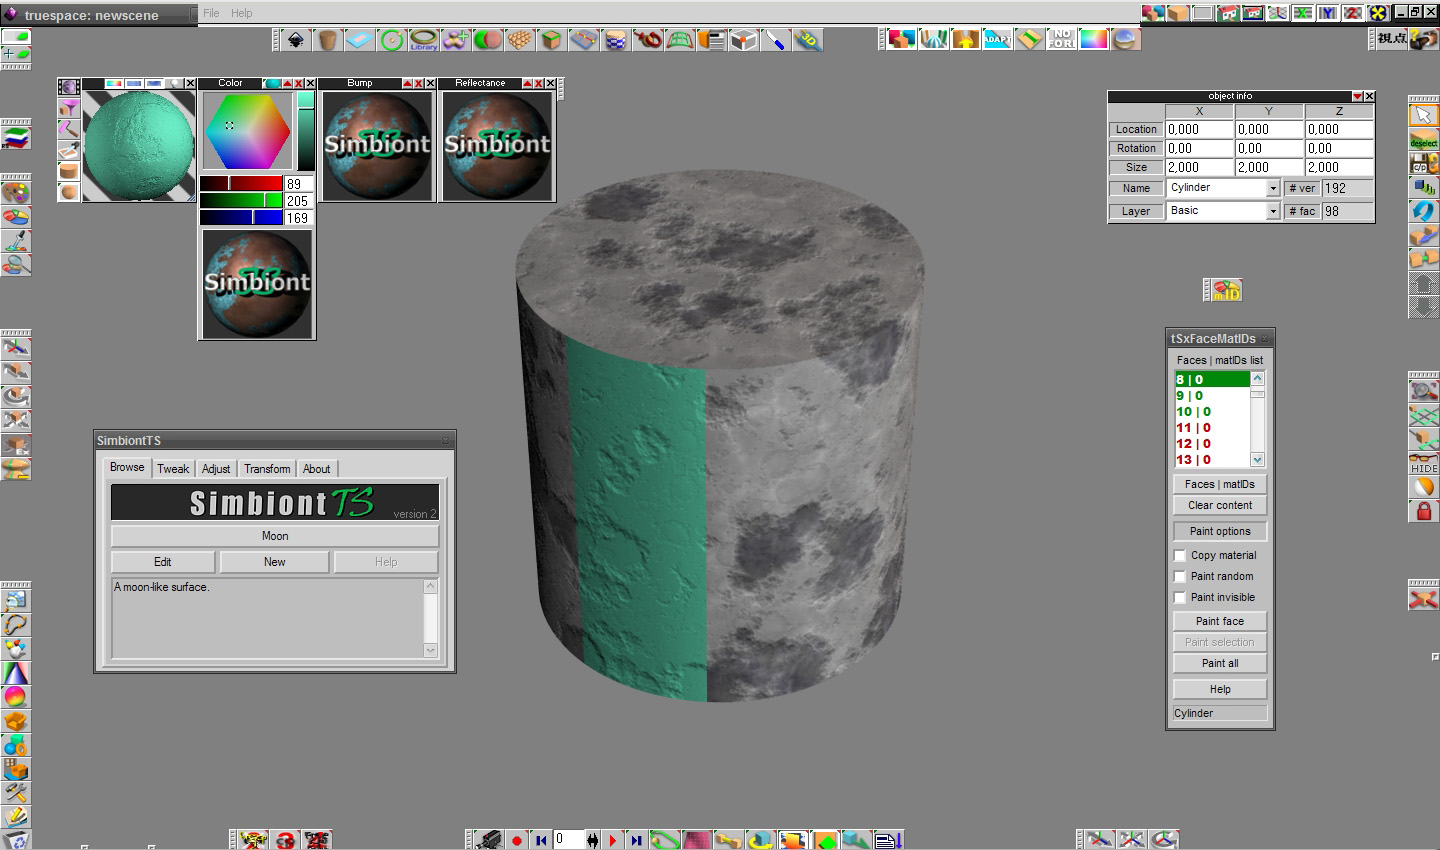Click the red triangle in Reflectance panel header
This screenshot has width=1440, height=850.
pyautogui.click(x=527, y=83)
